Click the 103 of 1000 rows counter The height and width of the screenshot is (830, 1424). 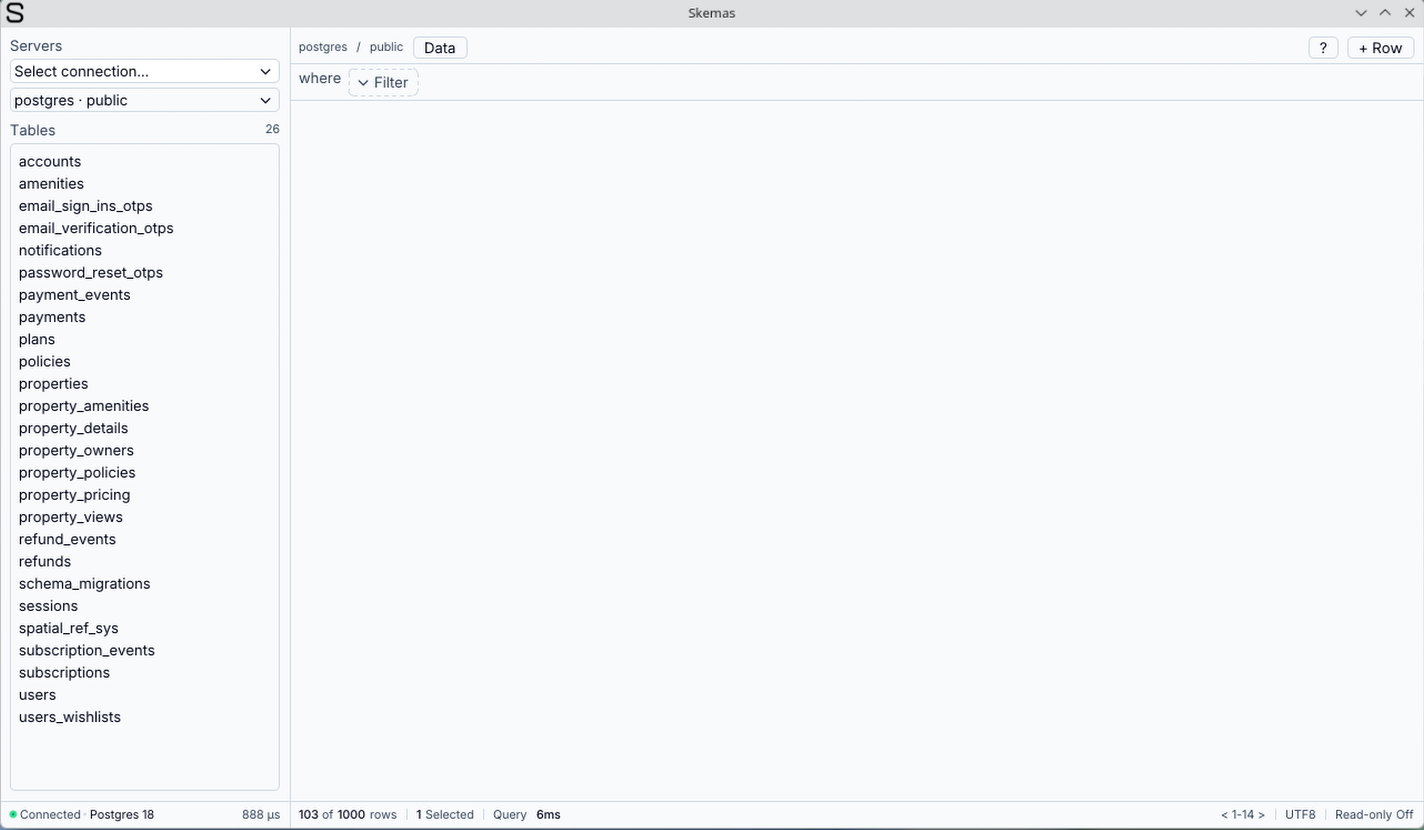pyautogui.click(x=348, y=815)
